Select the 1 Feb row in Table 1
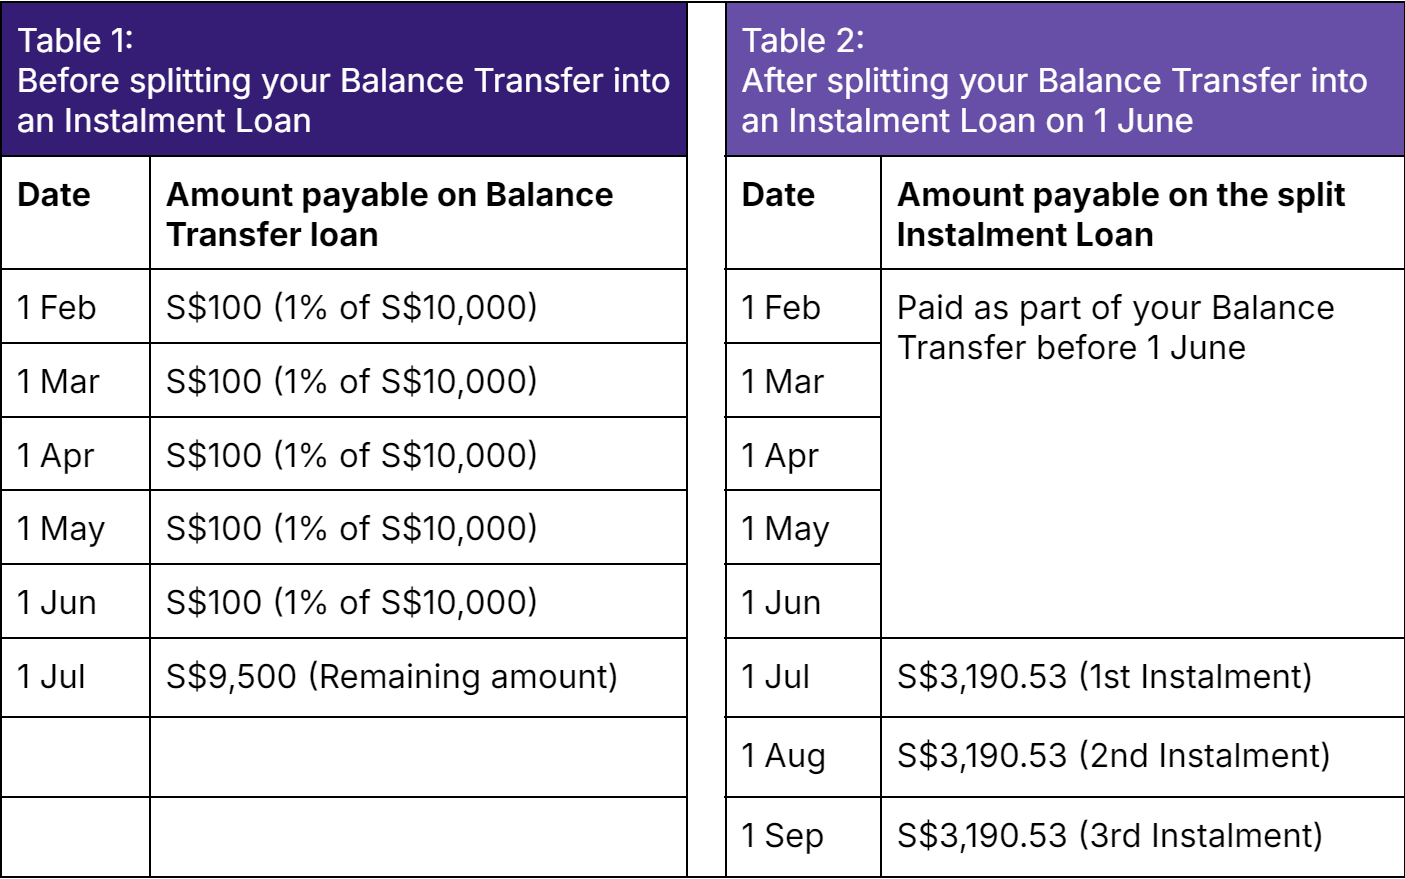Screen dimensions: 1405x879 (344, 306)
